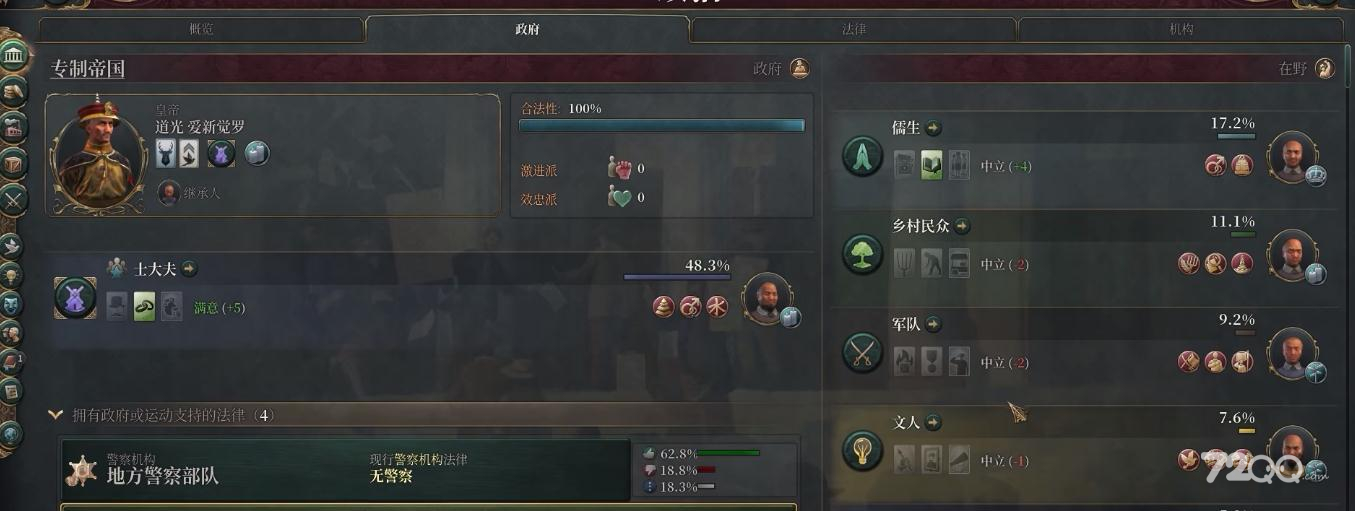This screenshot has height=511, width=1355.
Task: Click the 合法性 100% progress bar
Action: coord(661,126)
